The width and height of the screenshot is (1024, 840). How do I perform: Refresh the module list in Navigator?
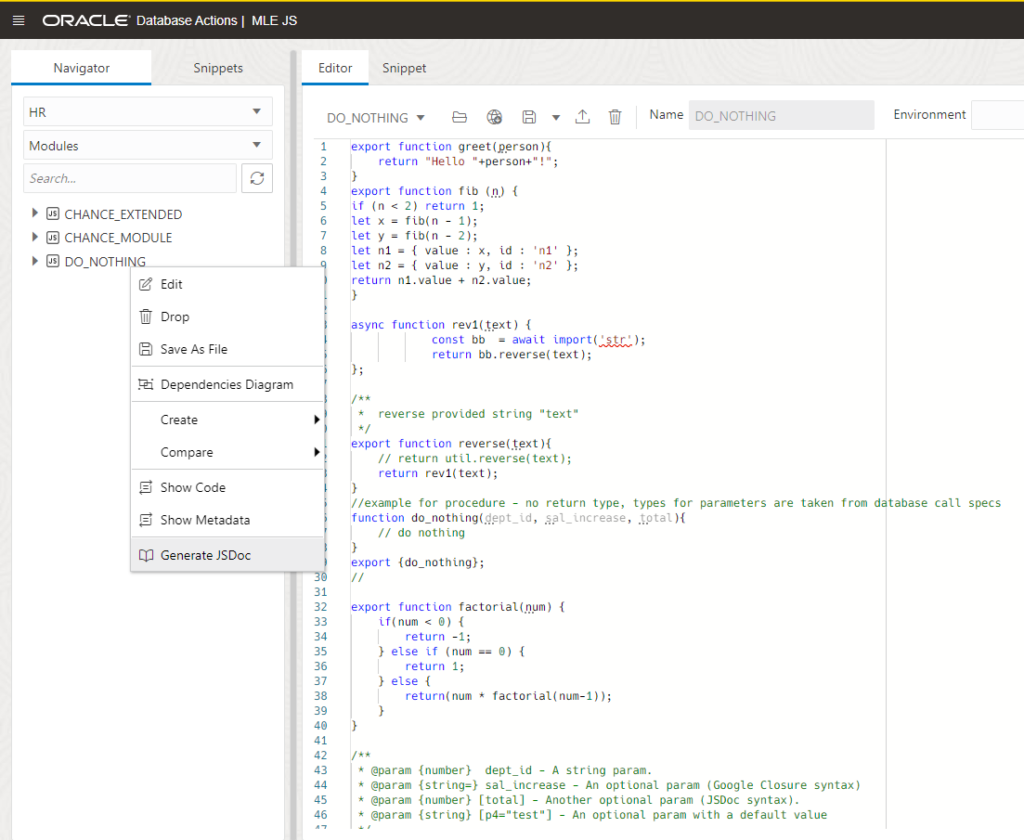point(257,178)
